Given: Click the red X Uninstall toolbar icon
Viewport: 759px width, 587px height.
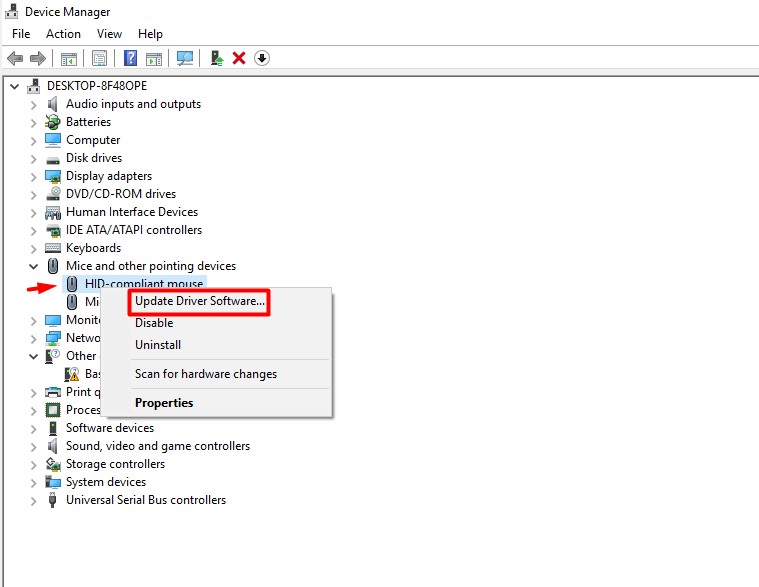Looking at the screenshot, I should click(x=239, y=59).
